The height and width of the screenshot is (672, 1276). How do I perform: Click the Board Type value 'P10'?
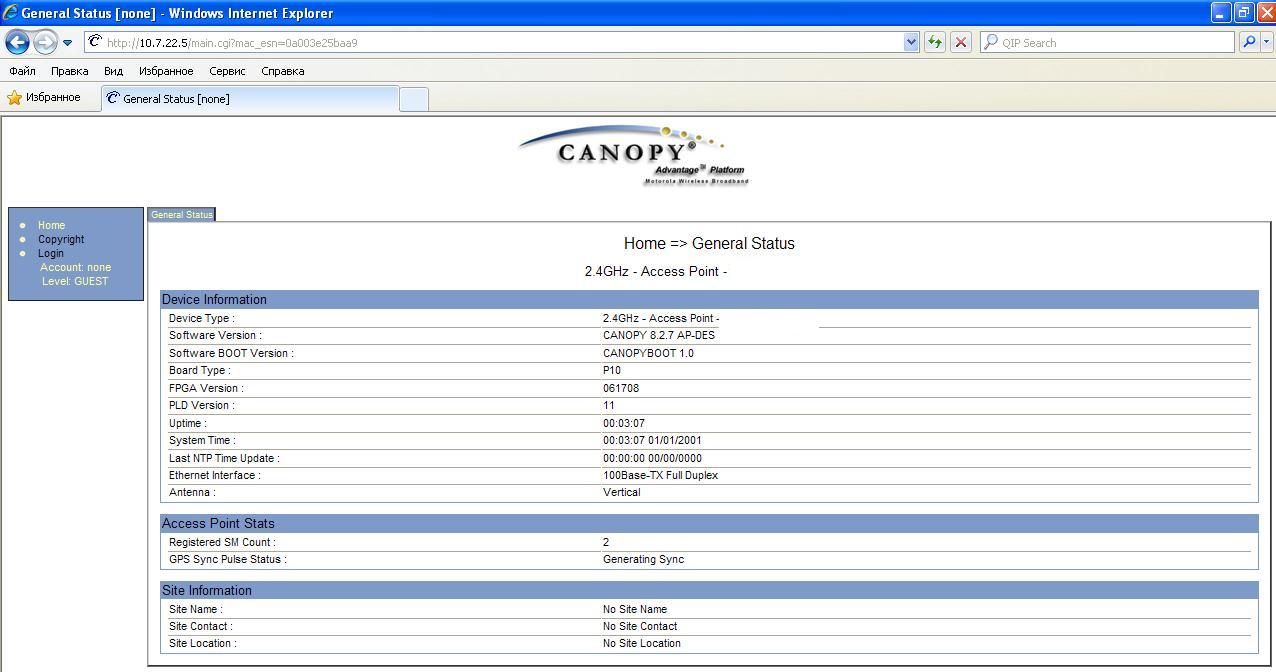(612, 370)
